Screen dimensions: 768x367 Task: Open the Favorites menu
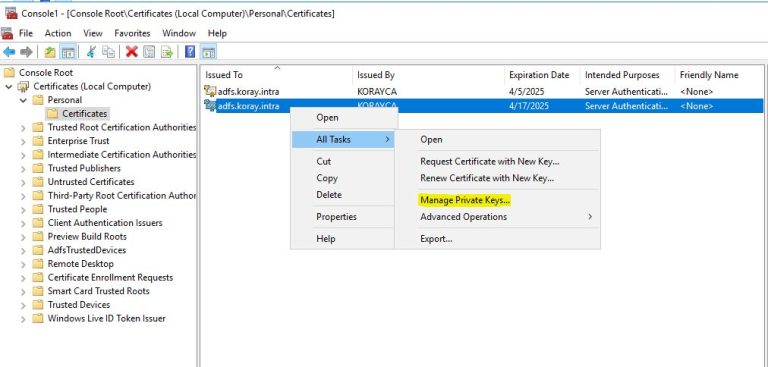132,33
